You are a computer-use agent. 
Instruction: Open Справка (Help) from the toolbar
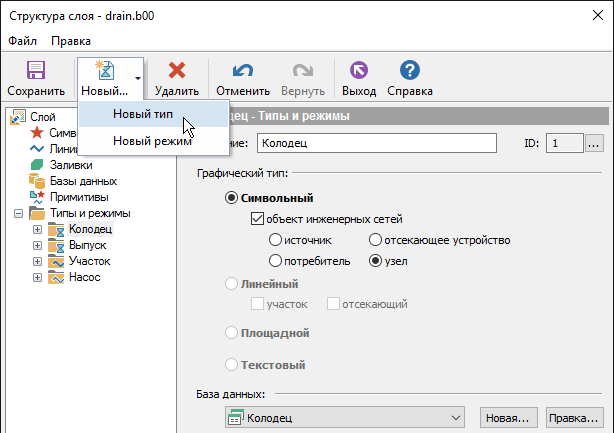tap(409, 71)
